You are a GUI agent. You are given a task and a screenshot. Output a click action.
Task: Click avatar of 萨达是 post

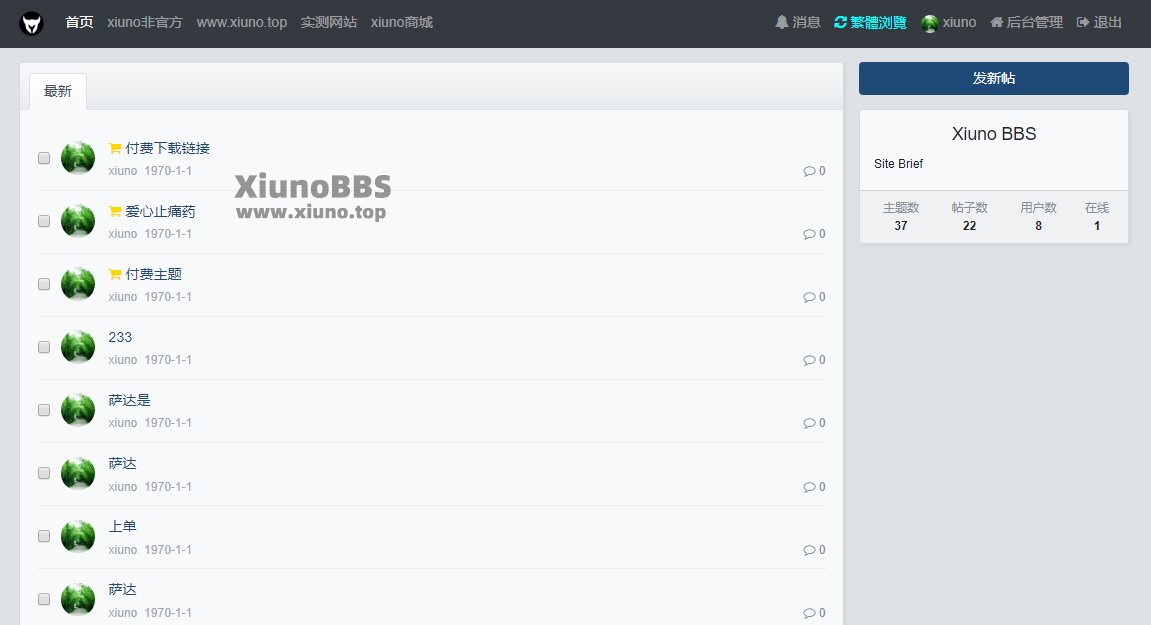click(x=78, y=411)
